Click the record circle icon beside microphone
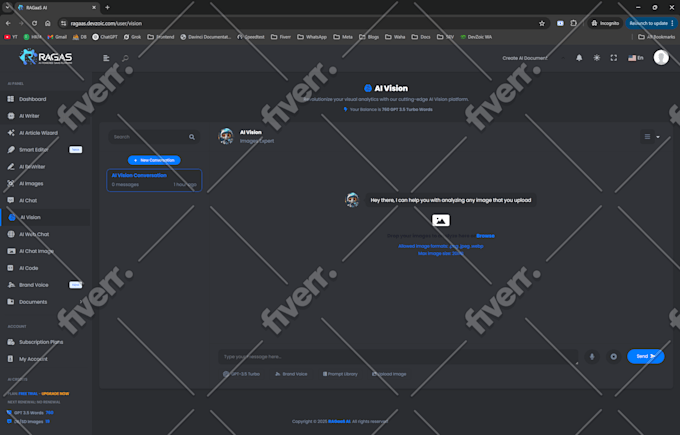Viewport: 680px width, 435px height. pyautogui.click(x=614, y=357)
